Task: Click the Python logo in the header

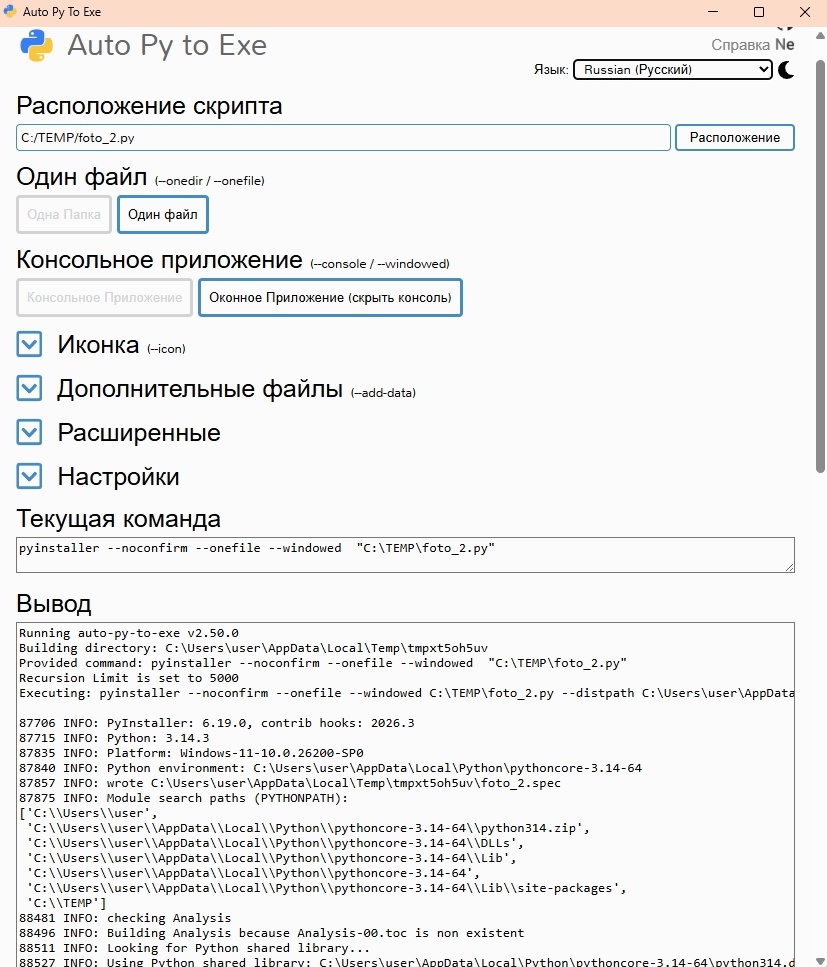Action: 36,44
